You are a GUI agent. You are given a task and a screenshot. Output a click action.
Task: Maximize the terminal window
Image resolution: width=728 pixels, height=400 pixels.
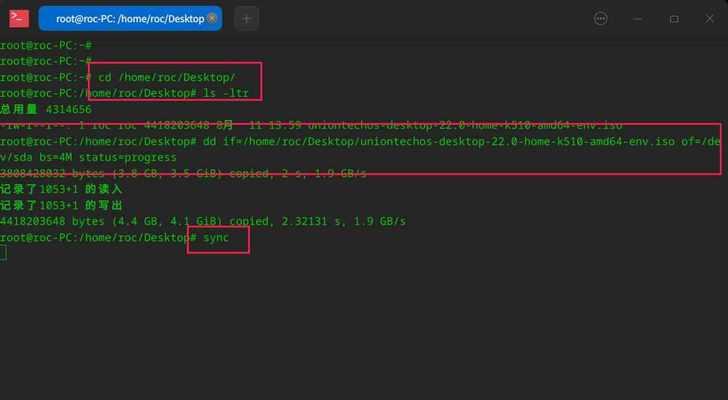tap(674, 19)
